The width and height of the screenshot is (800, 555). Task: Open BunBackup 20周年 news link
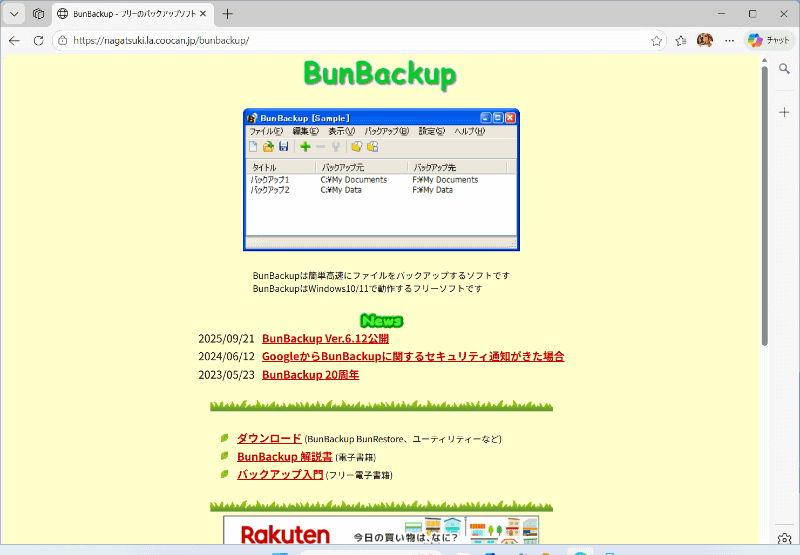pos(311,375)
